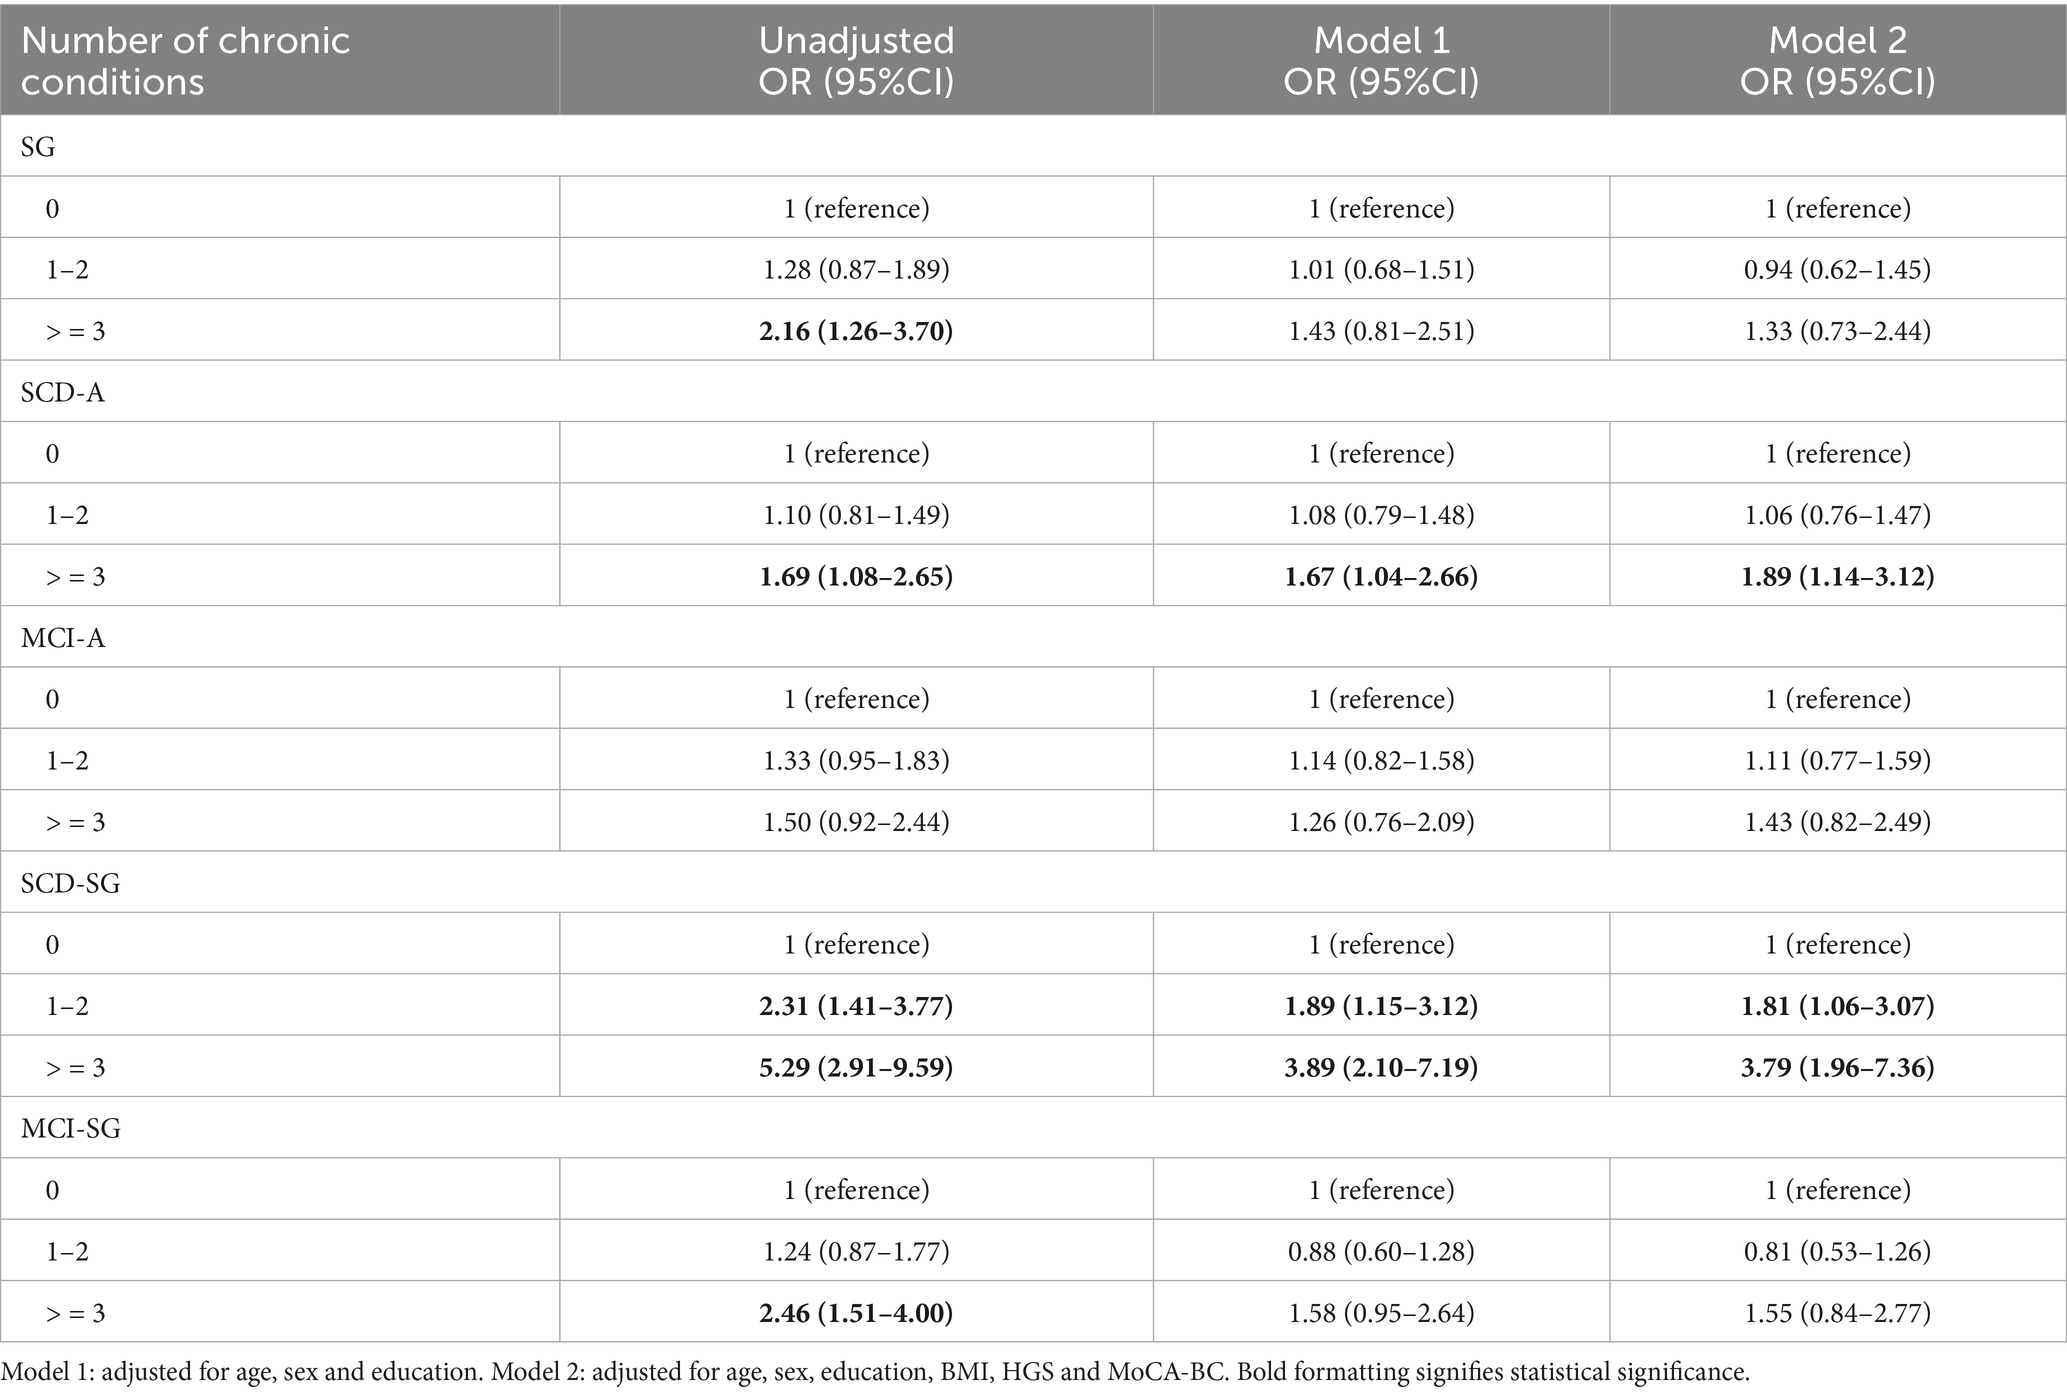Image resolution: width=2067 pixels, height=1394 pixels.
Task: Click the cell showing 1.28 (0.87–1.89)
Action: (856, 269)
